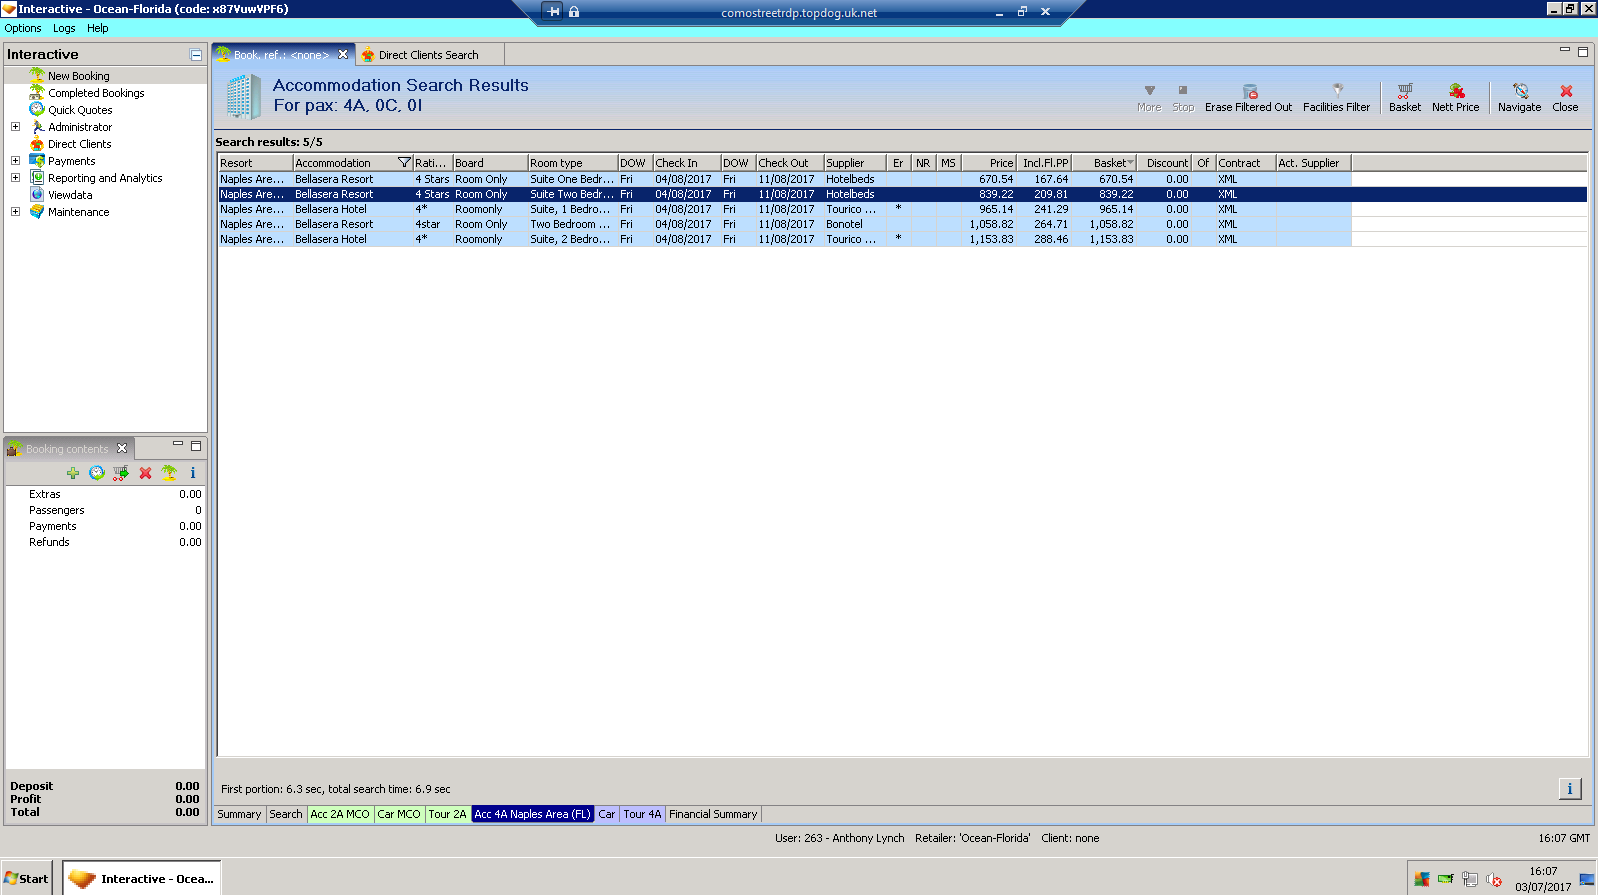The image size is (1598, 895).
Task: Click the basket arrow icon in Booking contents
Action: [x=121, y=473]
